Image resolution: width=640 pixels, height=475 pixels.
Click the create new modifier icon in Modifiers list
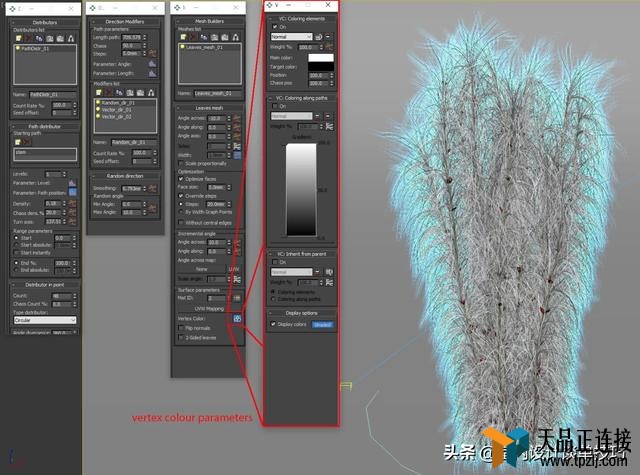tap(98, 92)
